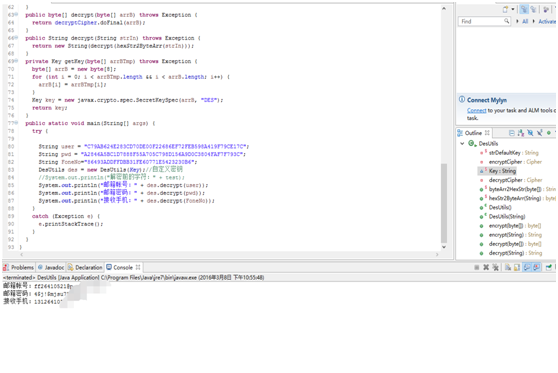
Task: Click the New Task icon in Task List
Action: [x=505, y=10]
